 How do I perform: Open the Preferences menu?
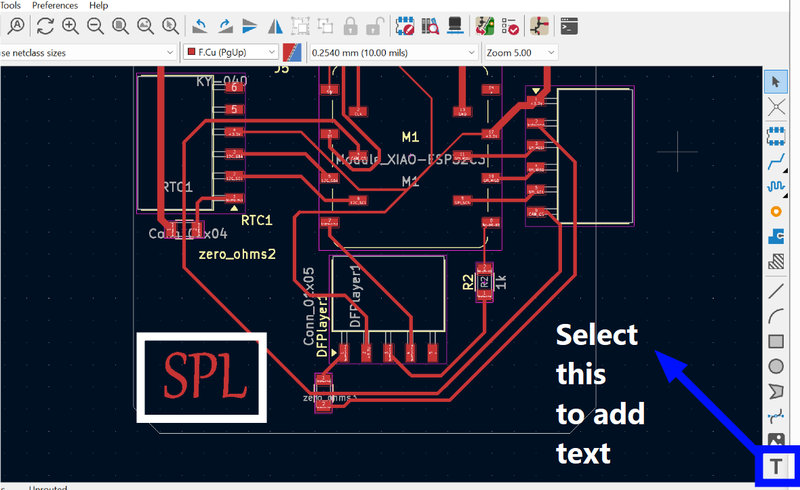pos(55,5)
